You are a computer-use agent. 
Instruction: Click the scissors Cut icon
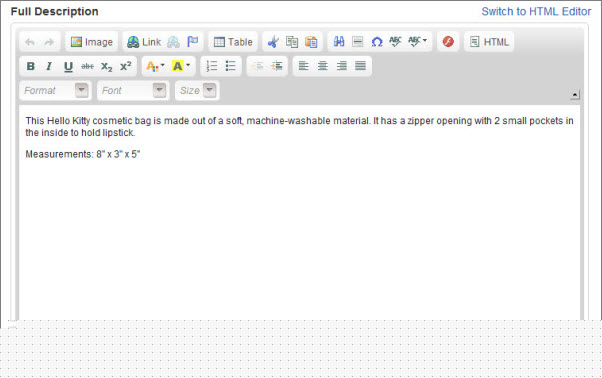[273, 42]
